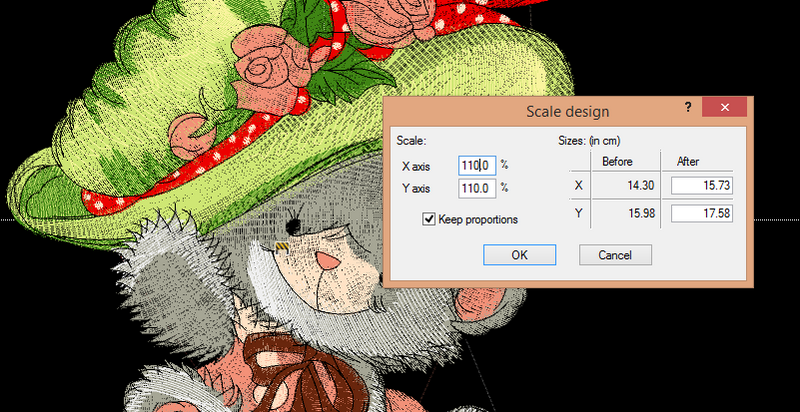Click the Keep proportions label text
Screen dimensions: 800x412
(478, 220)
